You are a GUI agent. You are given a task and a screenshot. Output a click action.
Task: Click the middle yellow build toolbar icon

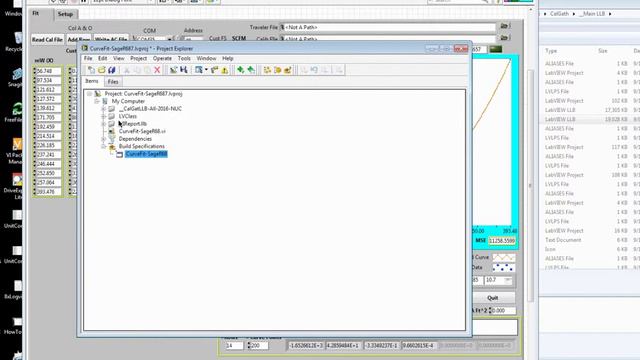[x=278, y=70]
